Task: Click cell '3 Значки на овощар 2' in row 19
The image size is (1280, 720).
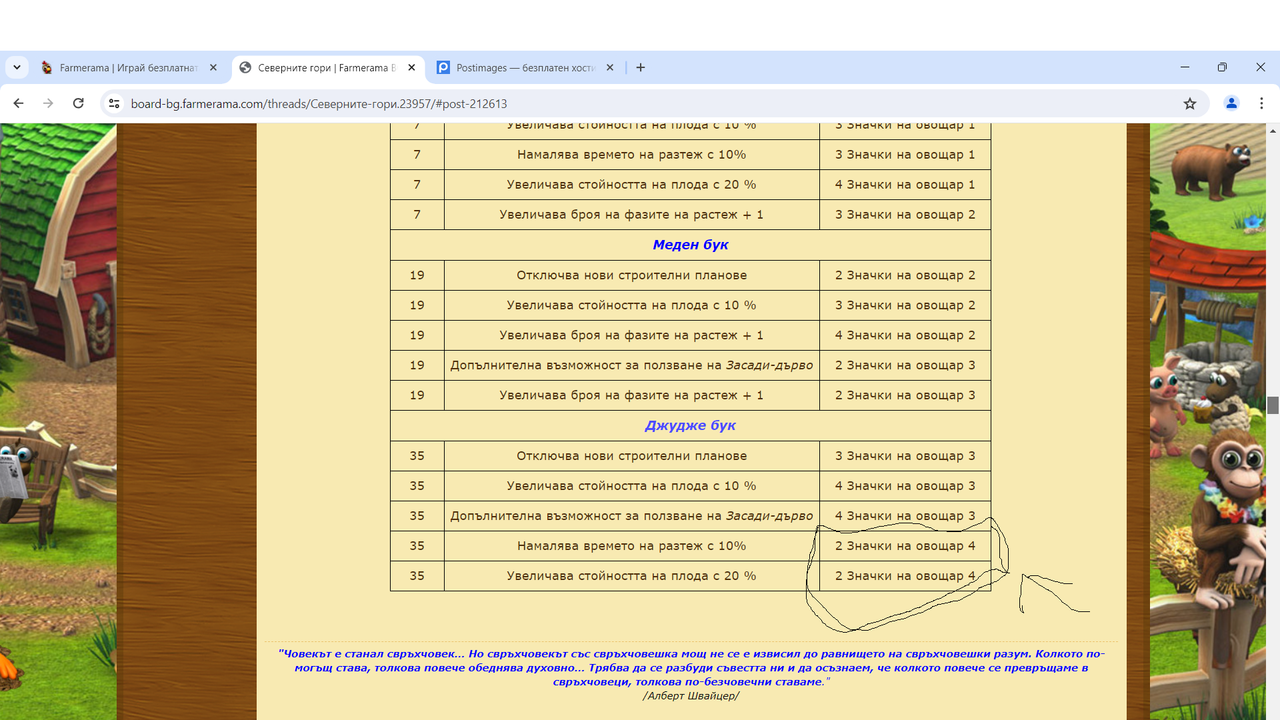Action: click(x=905, y=305)
